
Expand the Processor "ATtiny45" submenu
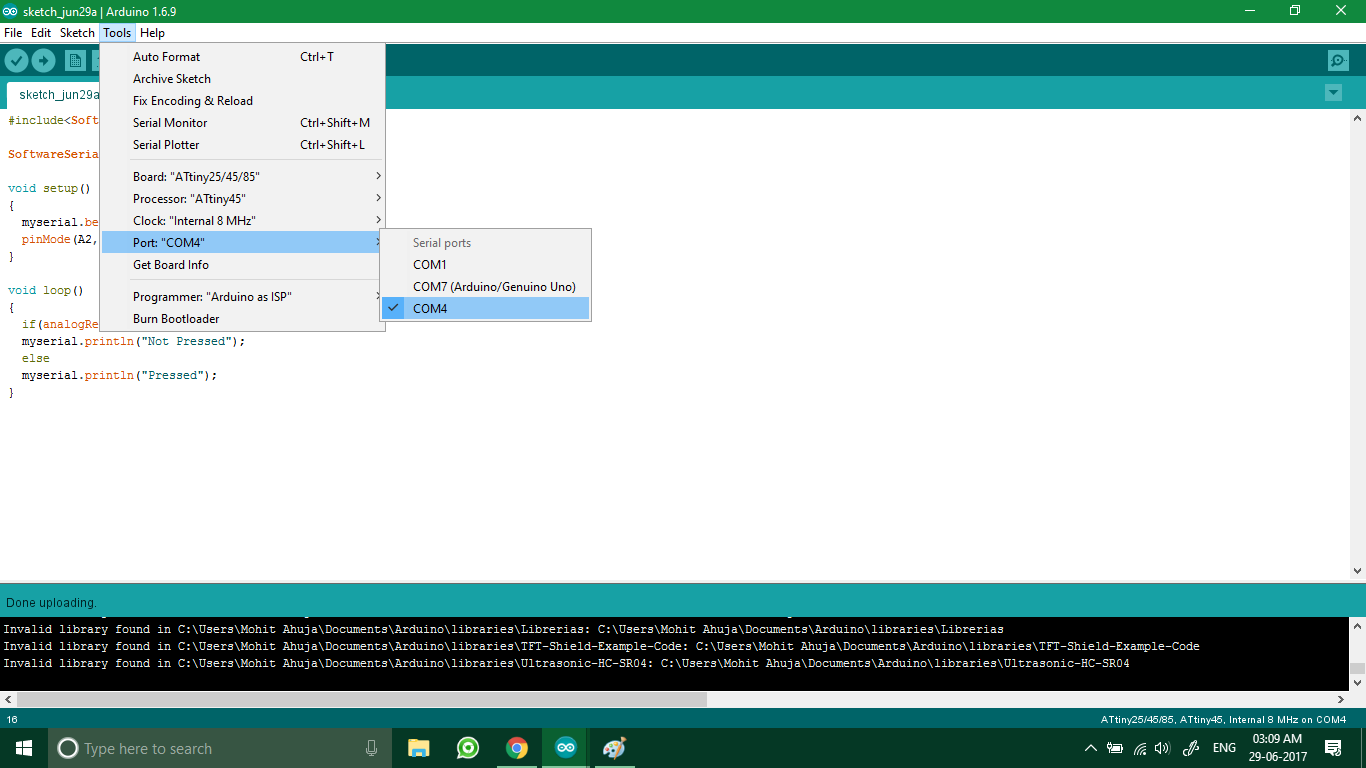(243, 199)
